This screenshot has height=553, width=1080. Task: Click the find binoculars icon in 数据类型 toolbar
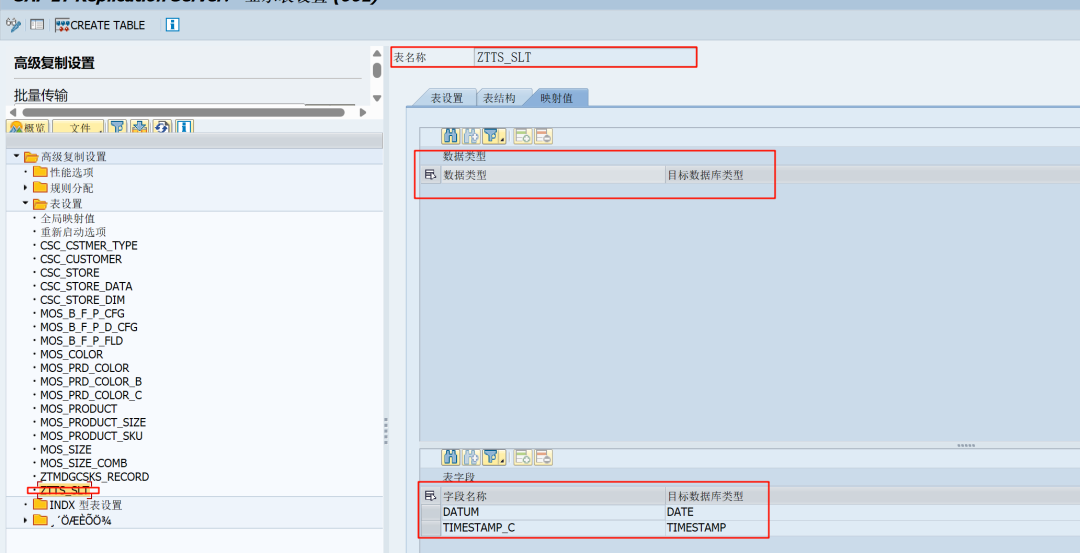pos(450,136)
